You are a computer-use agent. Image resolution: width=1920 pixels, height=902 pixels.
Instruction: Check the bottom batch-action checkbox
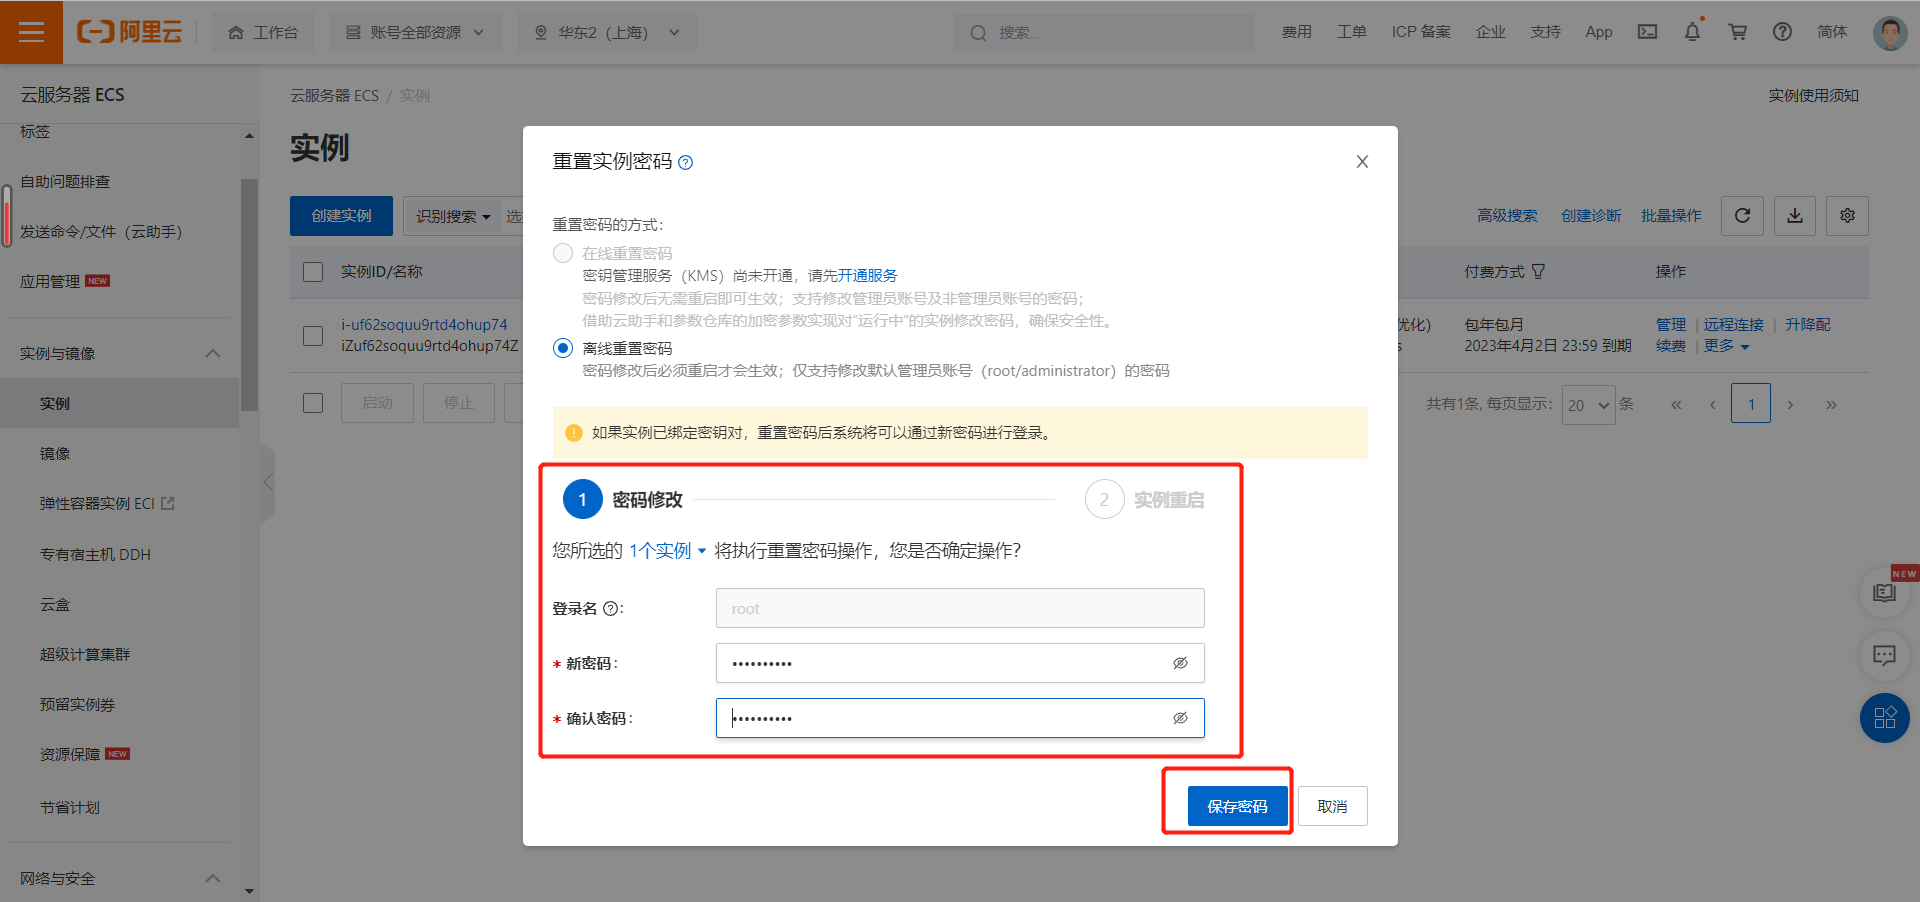[x=313, y=403]
